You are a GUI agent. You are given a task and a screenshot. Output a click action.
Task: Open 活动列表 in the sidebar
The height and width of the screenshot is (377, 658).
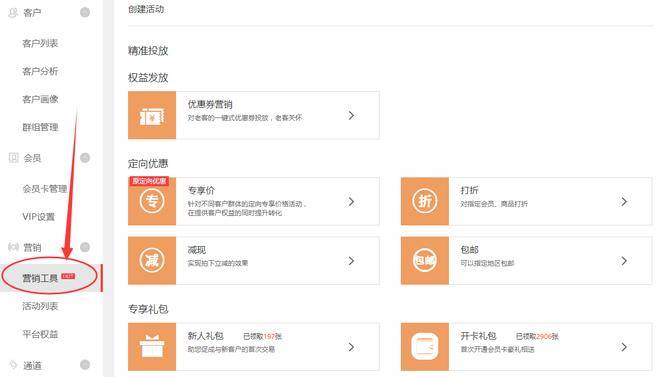click(40, 306)
